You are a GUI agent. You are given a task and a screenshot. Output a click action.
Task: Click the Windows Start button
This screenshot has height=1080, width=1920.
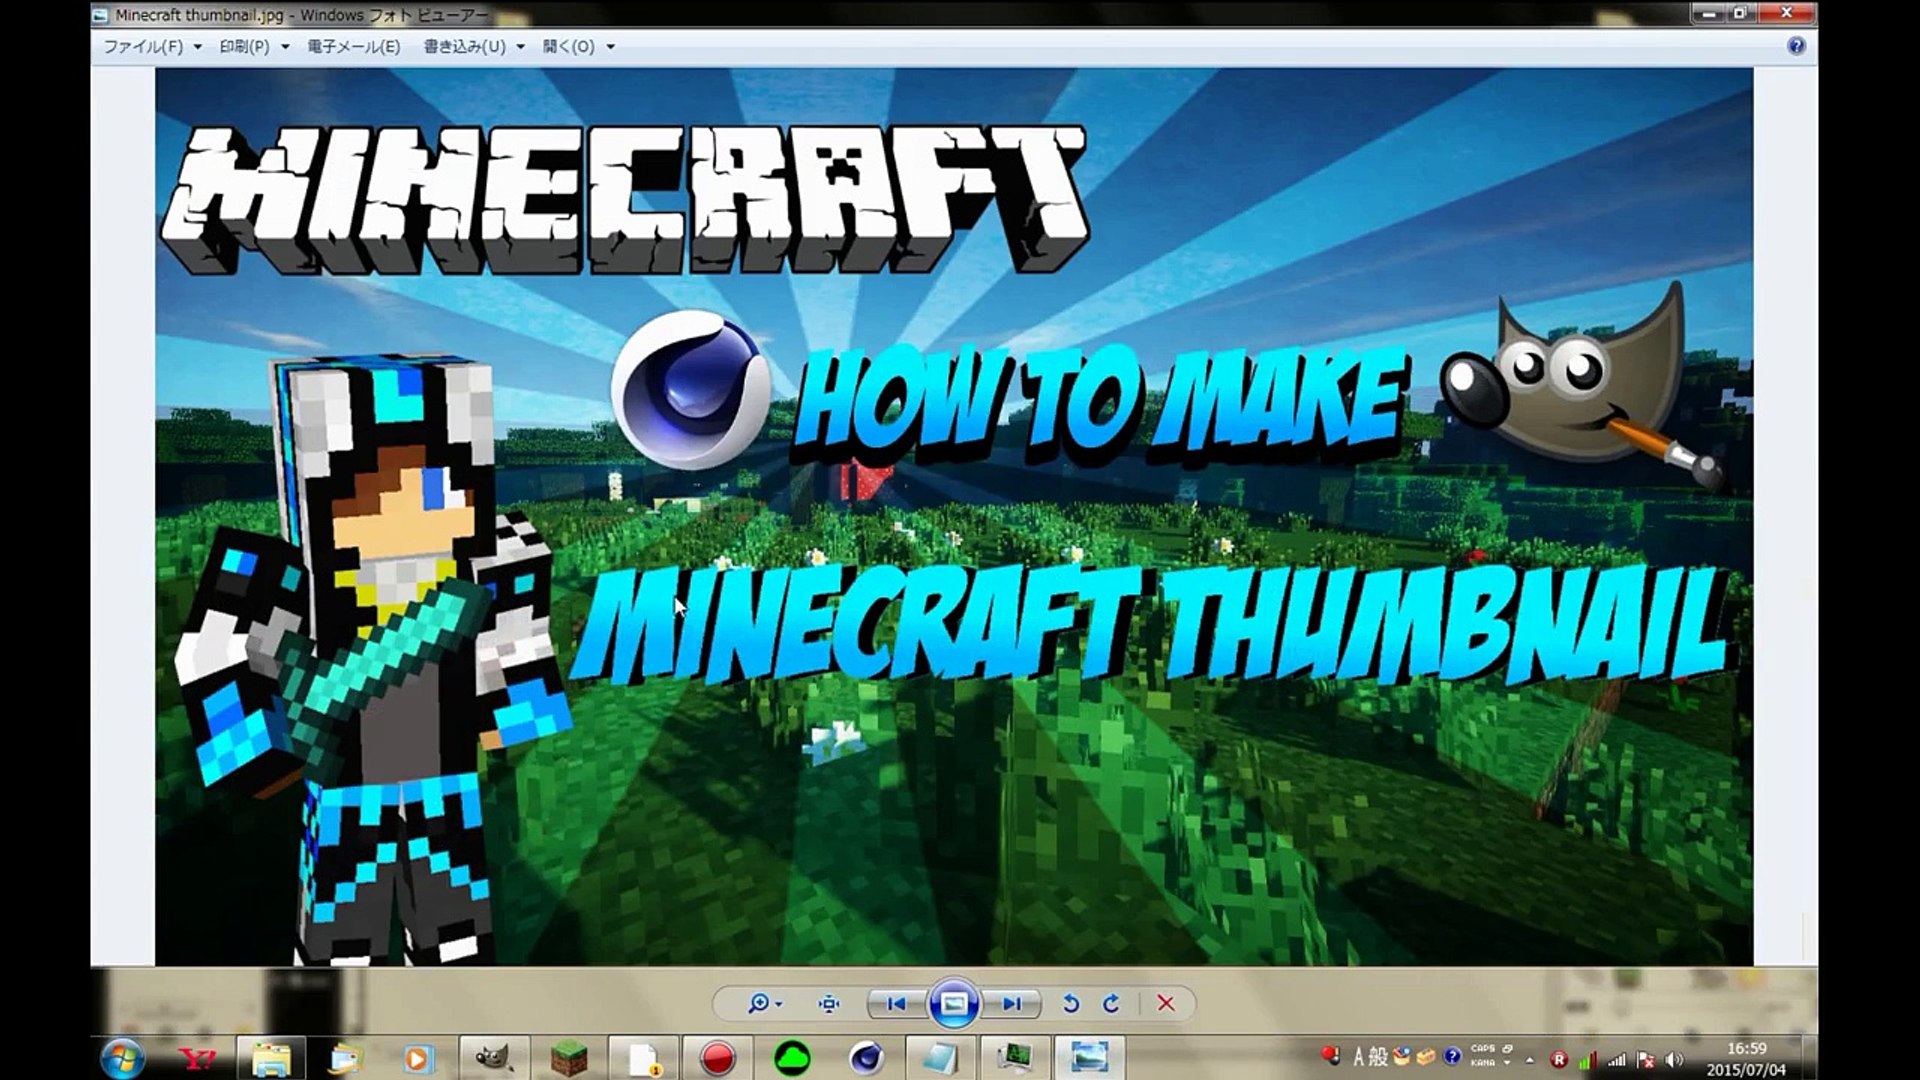123,1057
